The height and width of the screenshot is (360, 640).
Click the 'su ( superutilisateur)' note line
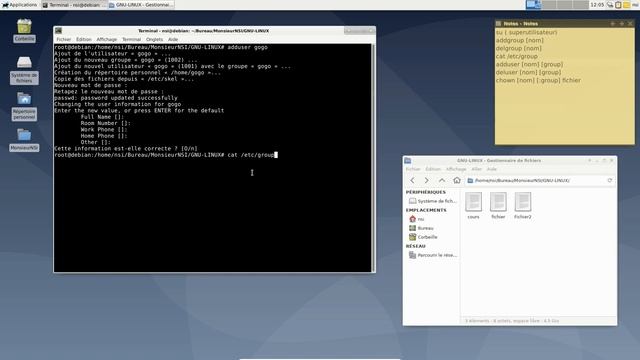pyautogui.click(x=527, y=32)
